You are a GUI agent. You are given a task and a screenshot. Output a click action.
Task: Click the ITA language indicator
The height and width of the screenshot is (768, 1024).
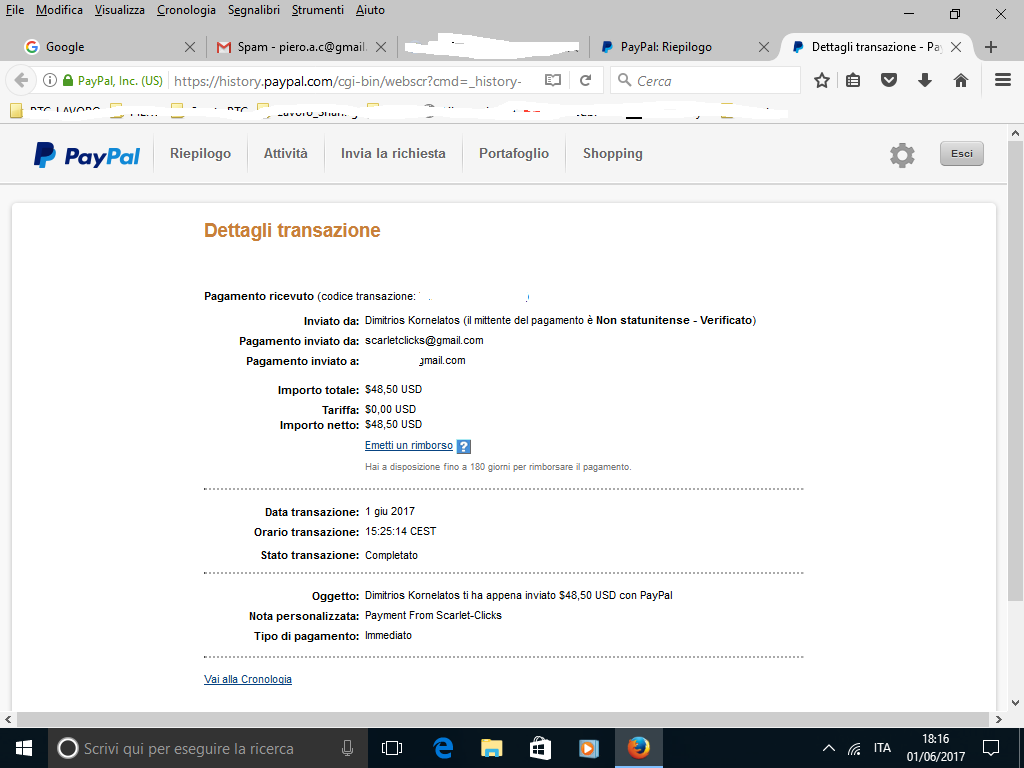tap(882, 748)
